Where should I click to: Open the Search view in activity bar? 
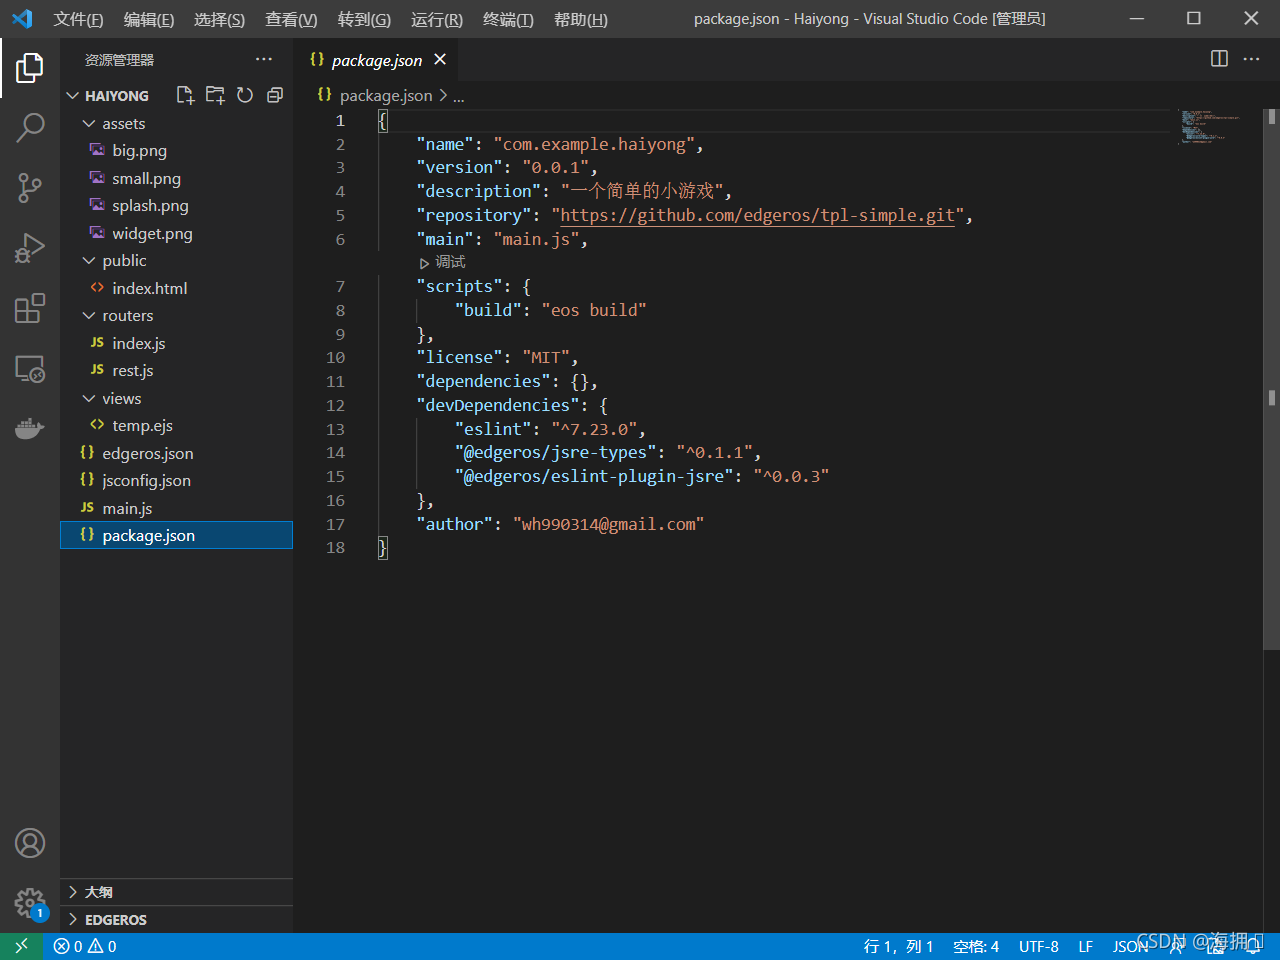point(30,127)
